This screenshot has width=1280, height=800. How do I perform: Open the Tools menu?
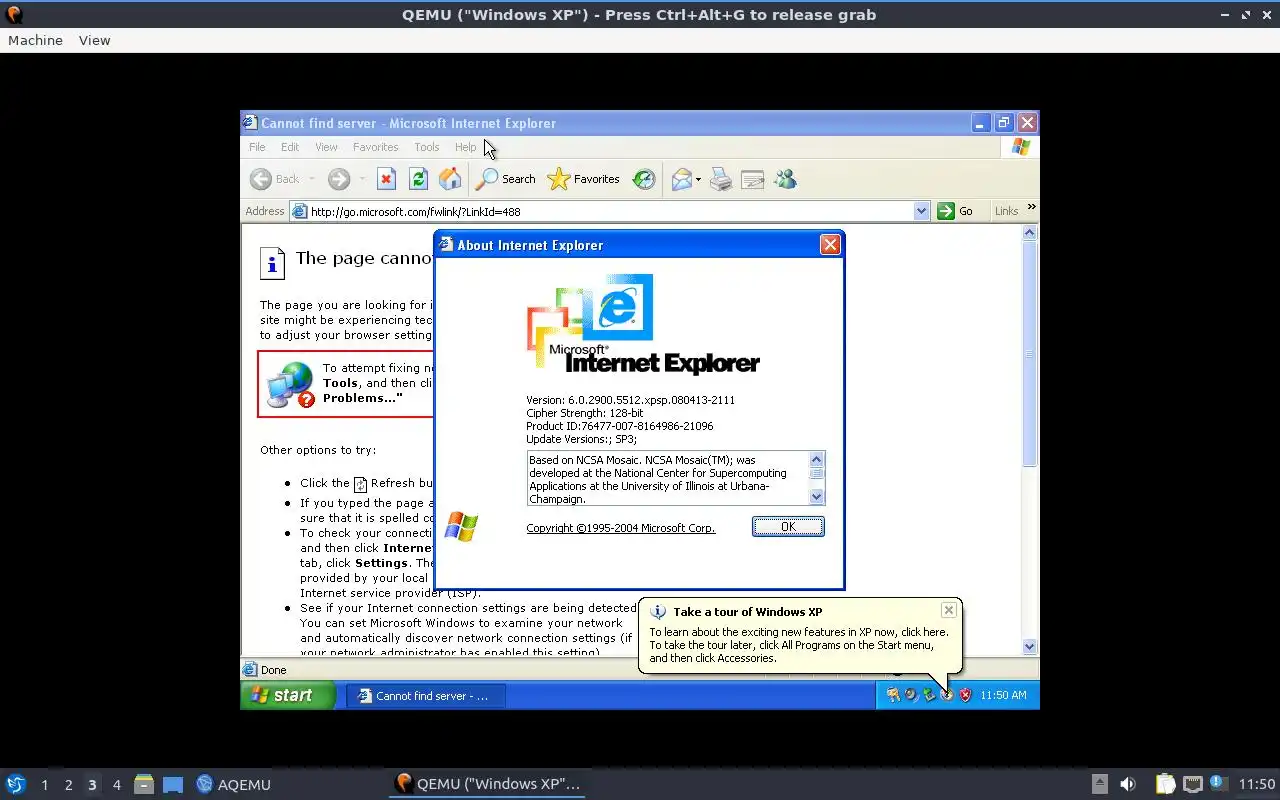tap(427, 147)
